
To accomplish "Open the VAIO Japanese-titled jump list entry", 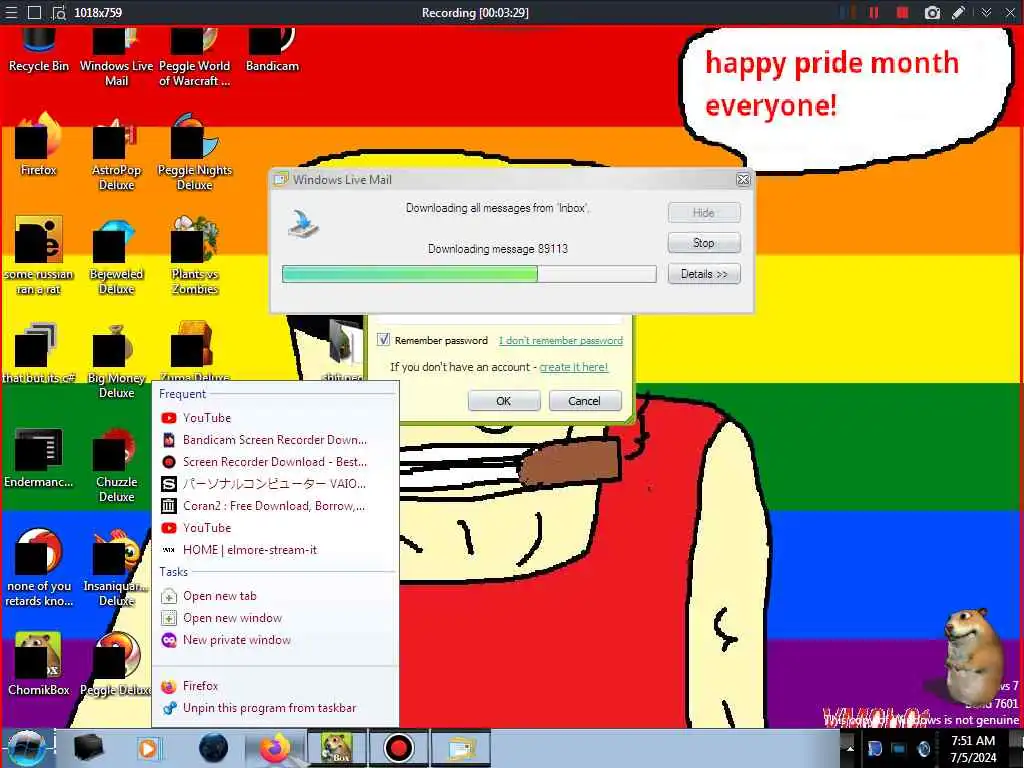I will coord(275,484).
